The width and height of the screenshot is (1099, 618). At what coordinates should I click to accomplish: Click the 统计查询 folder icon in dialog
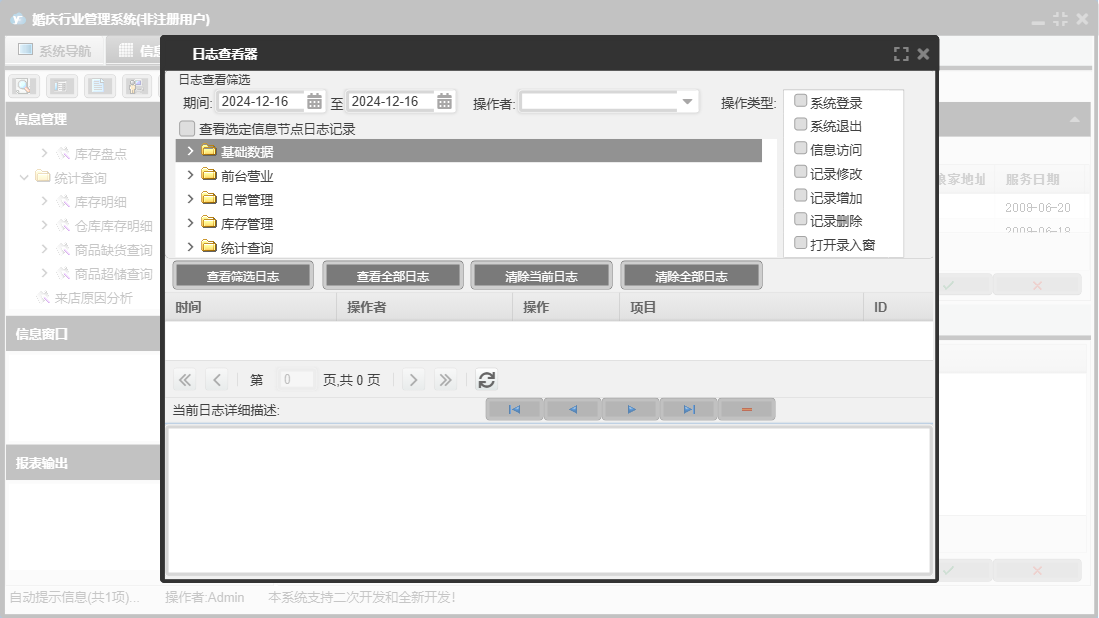[209, 246]
